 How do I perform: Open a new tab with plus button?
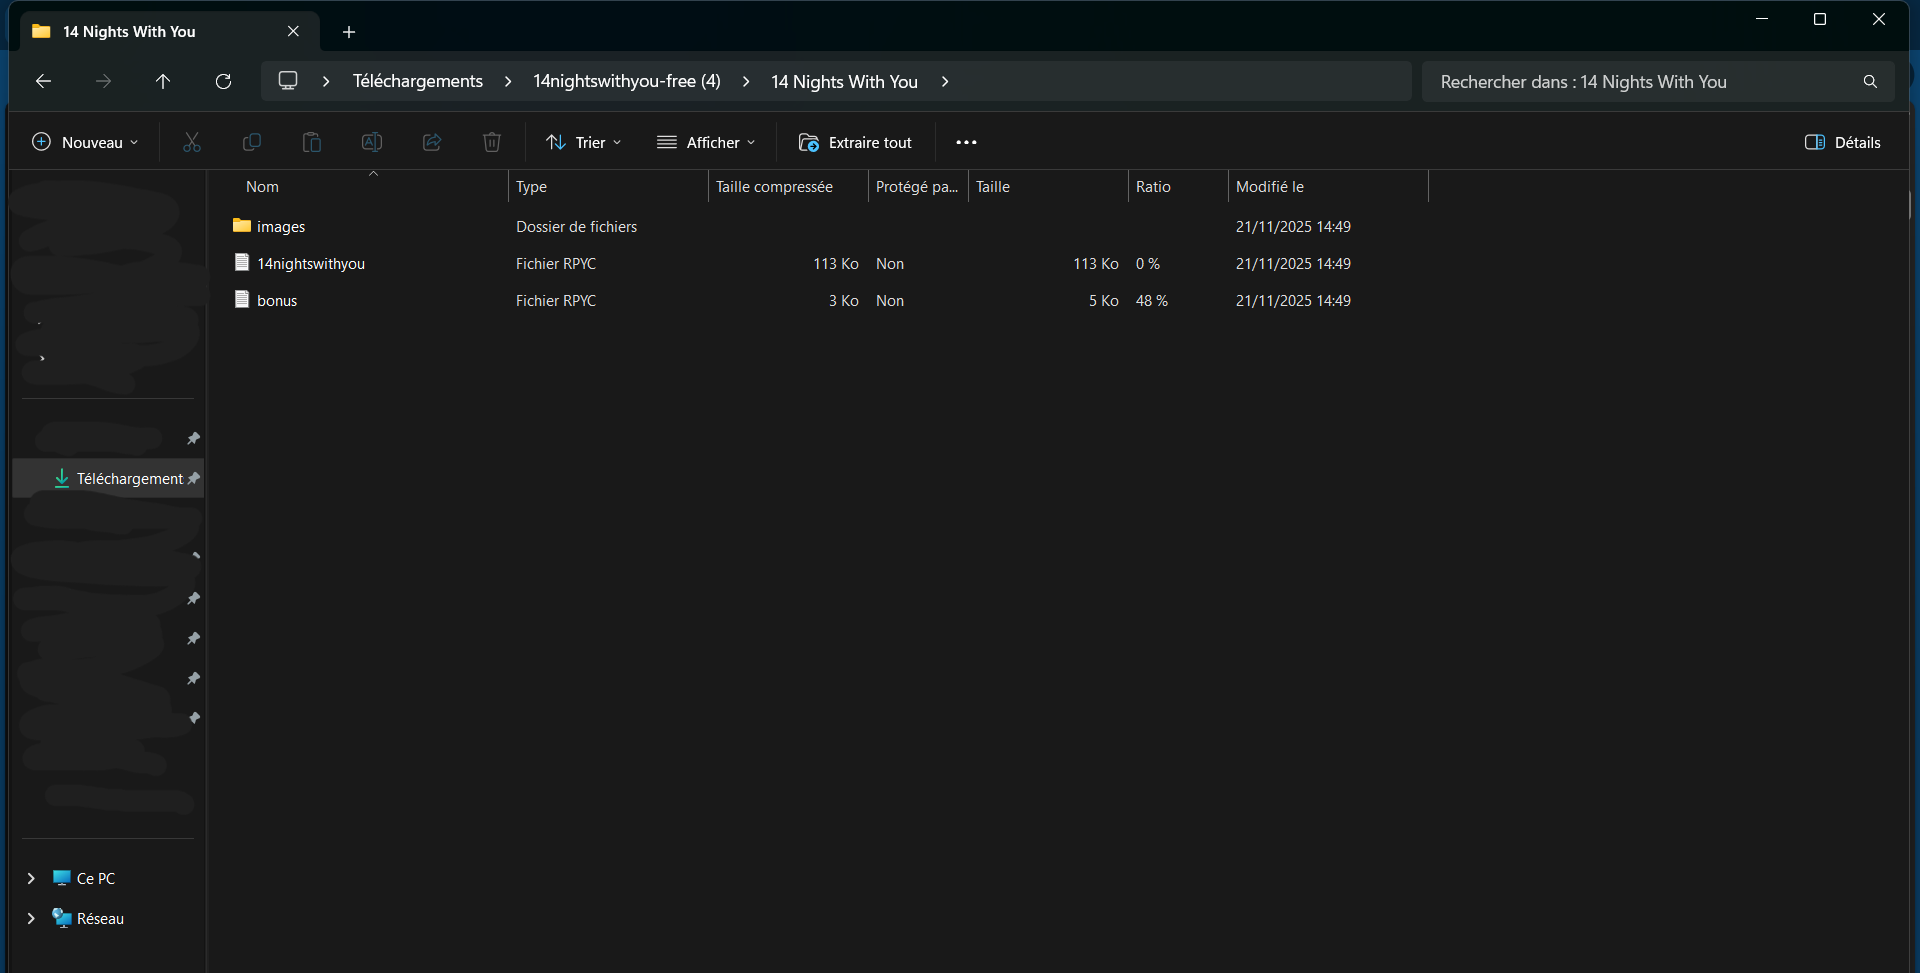click(x=349, y=32)
